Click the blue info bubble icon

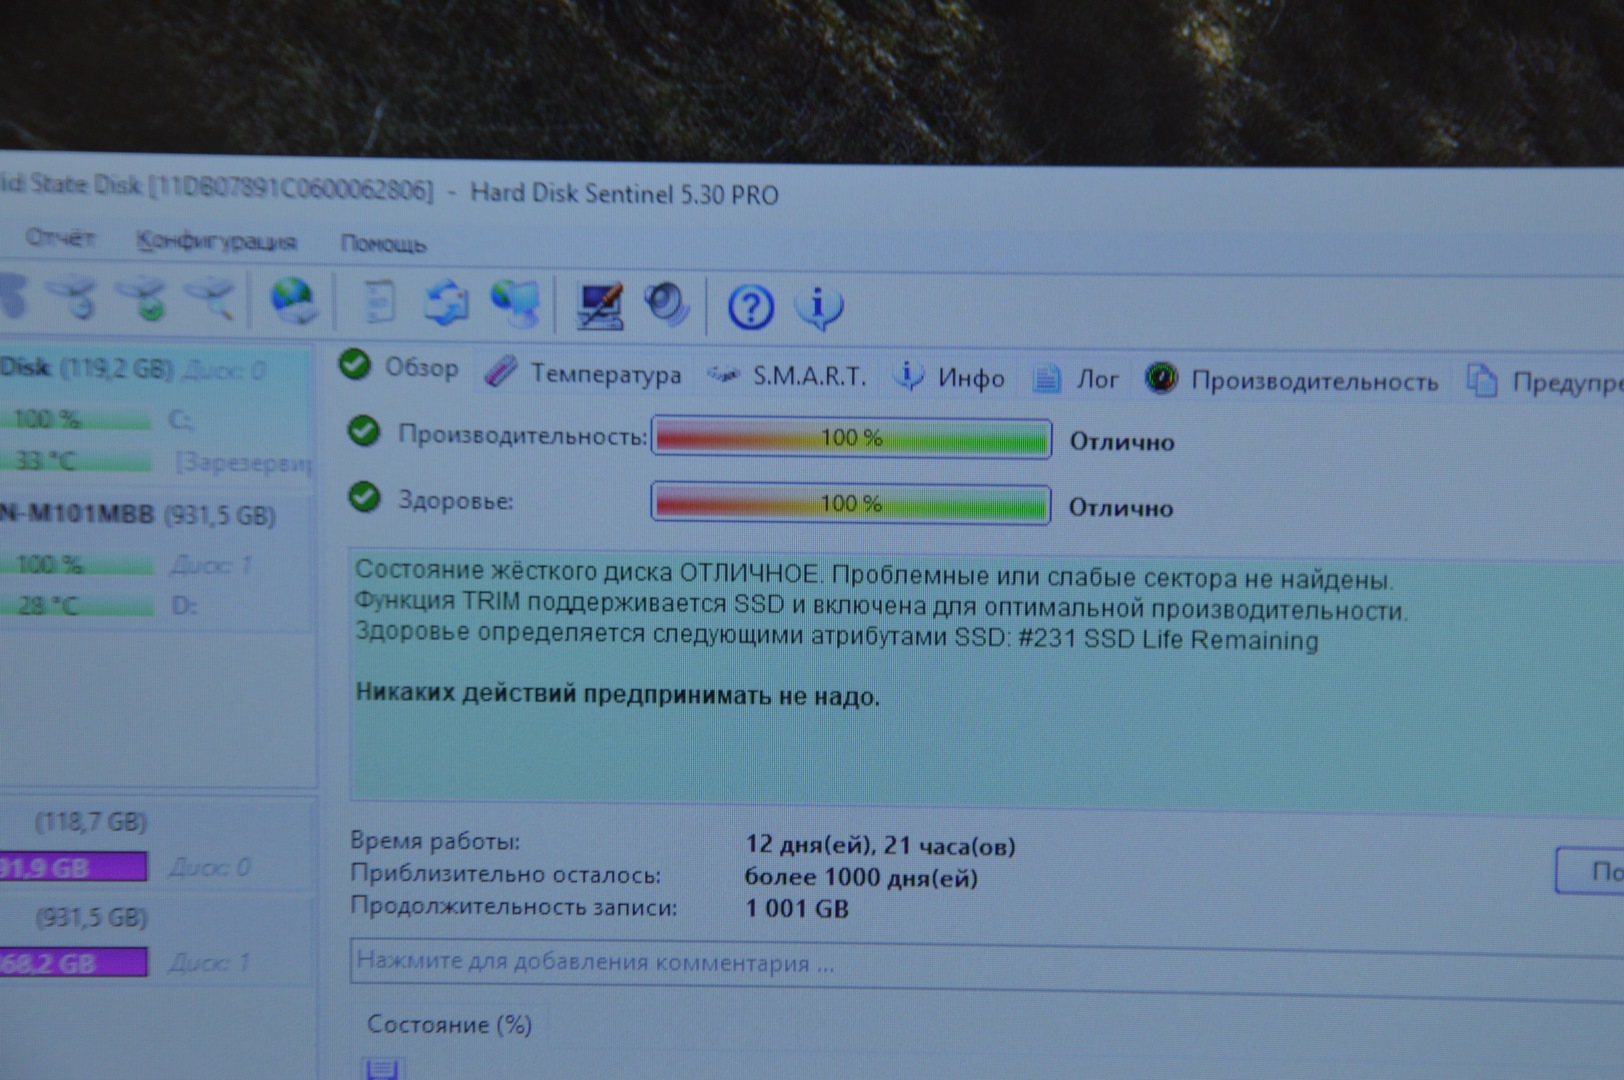click(819, 307)
